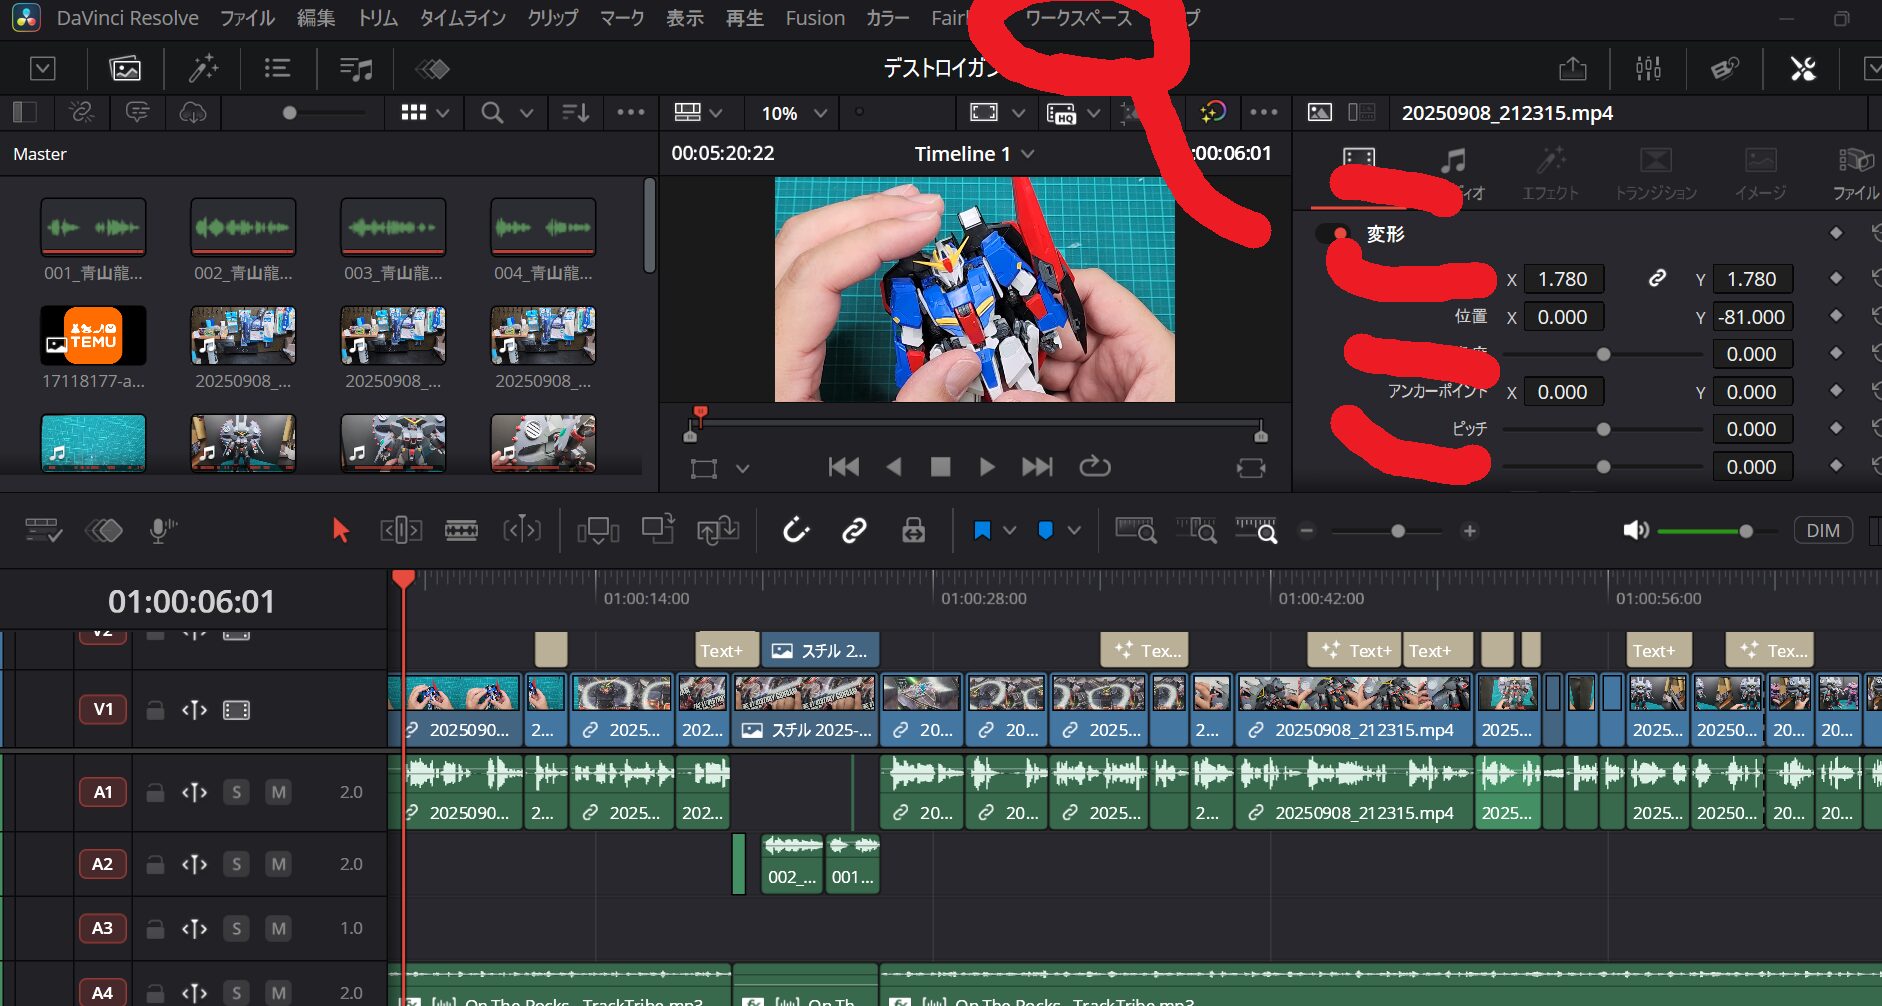Toggle the 変形 transform section switch
The image size is (1882, 1006).
coord(1334,233)
